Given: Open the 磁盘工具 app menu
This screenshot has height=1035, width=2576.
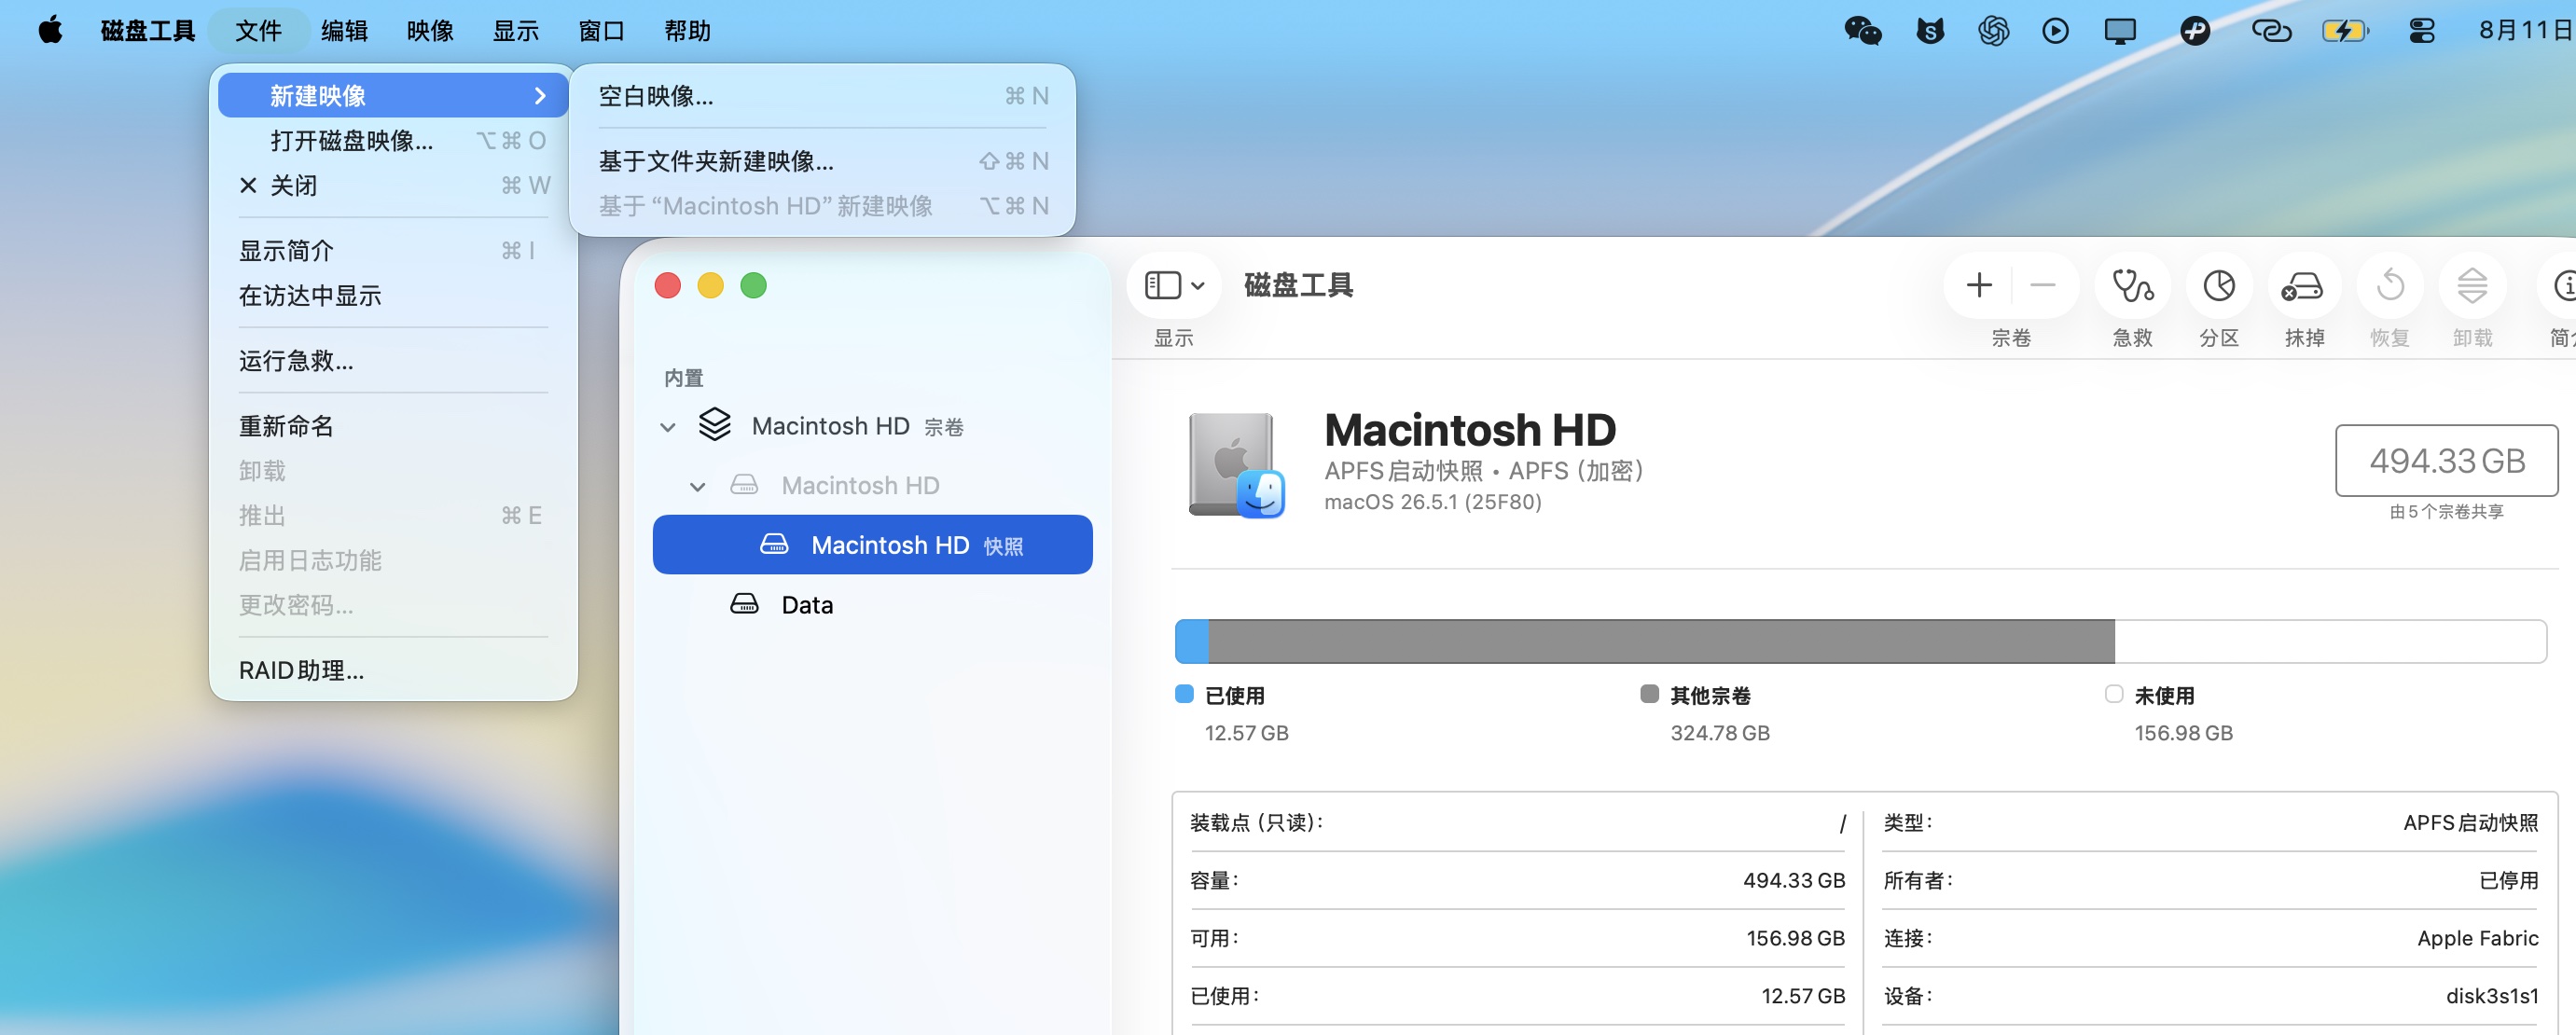Looking at the screenshot, I should click(x=148, y=31).
